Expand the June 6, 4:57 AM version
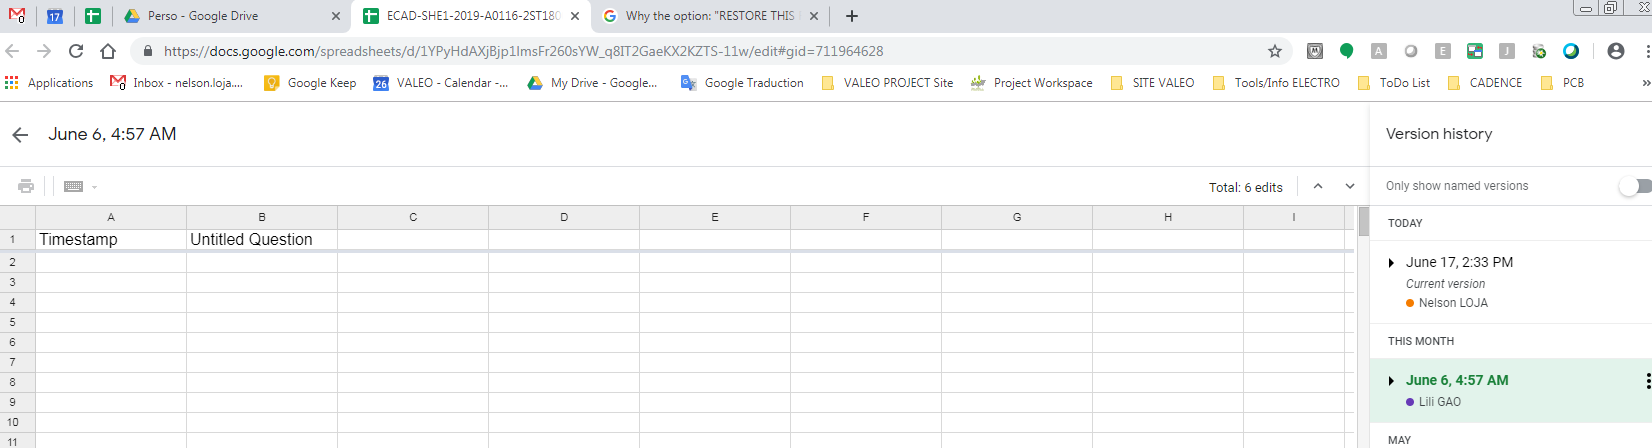 (1391, 381)
